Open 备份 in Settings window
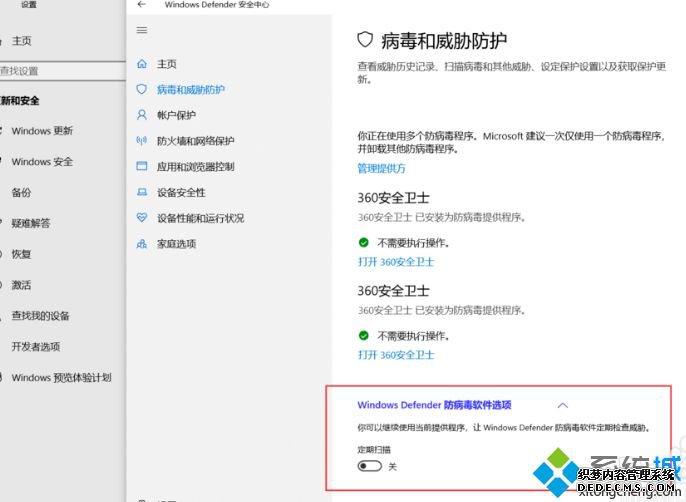Screen dimensions: 686x502 (21, 193)
